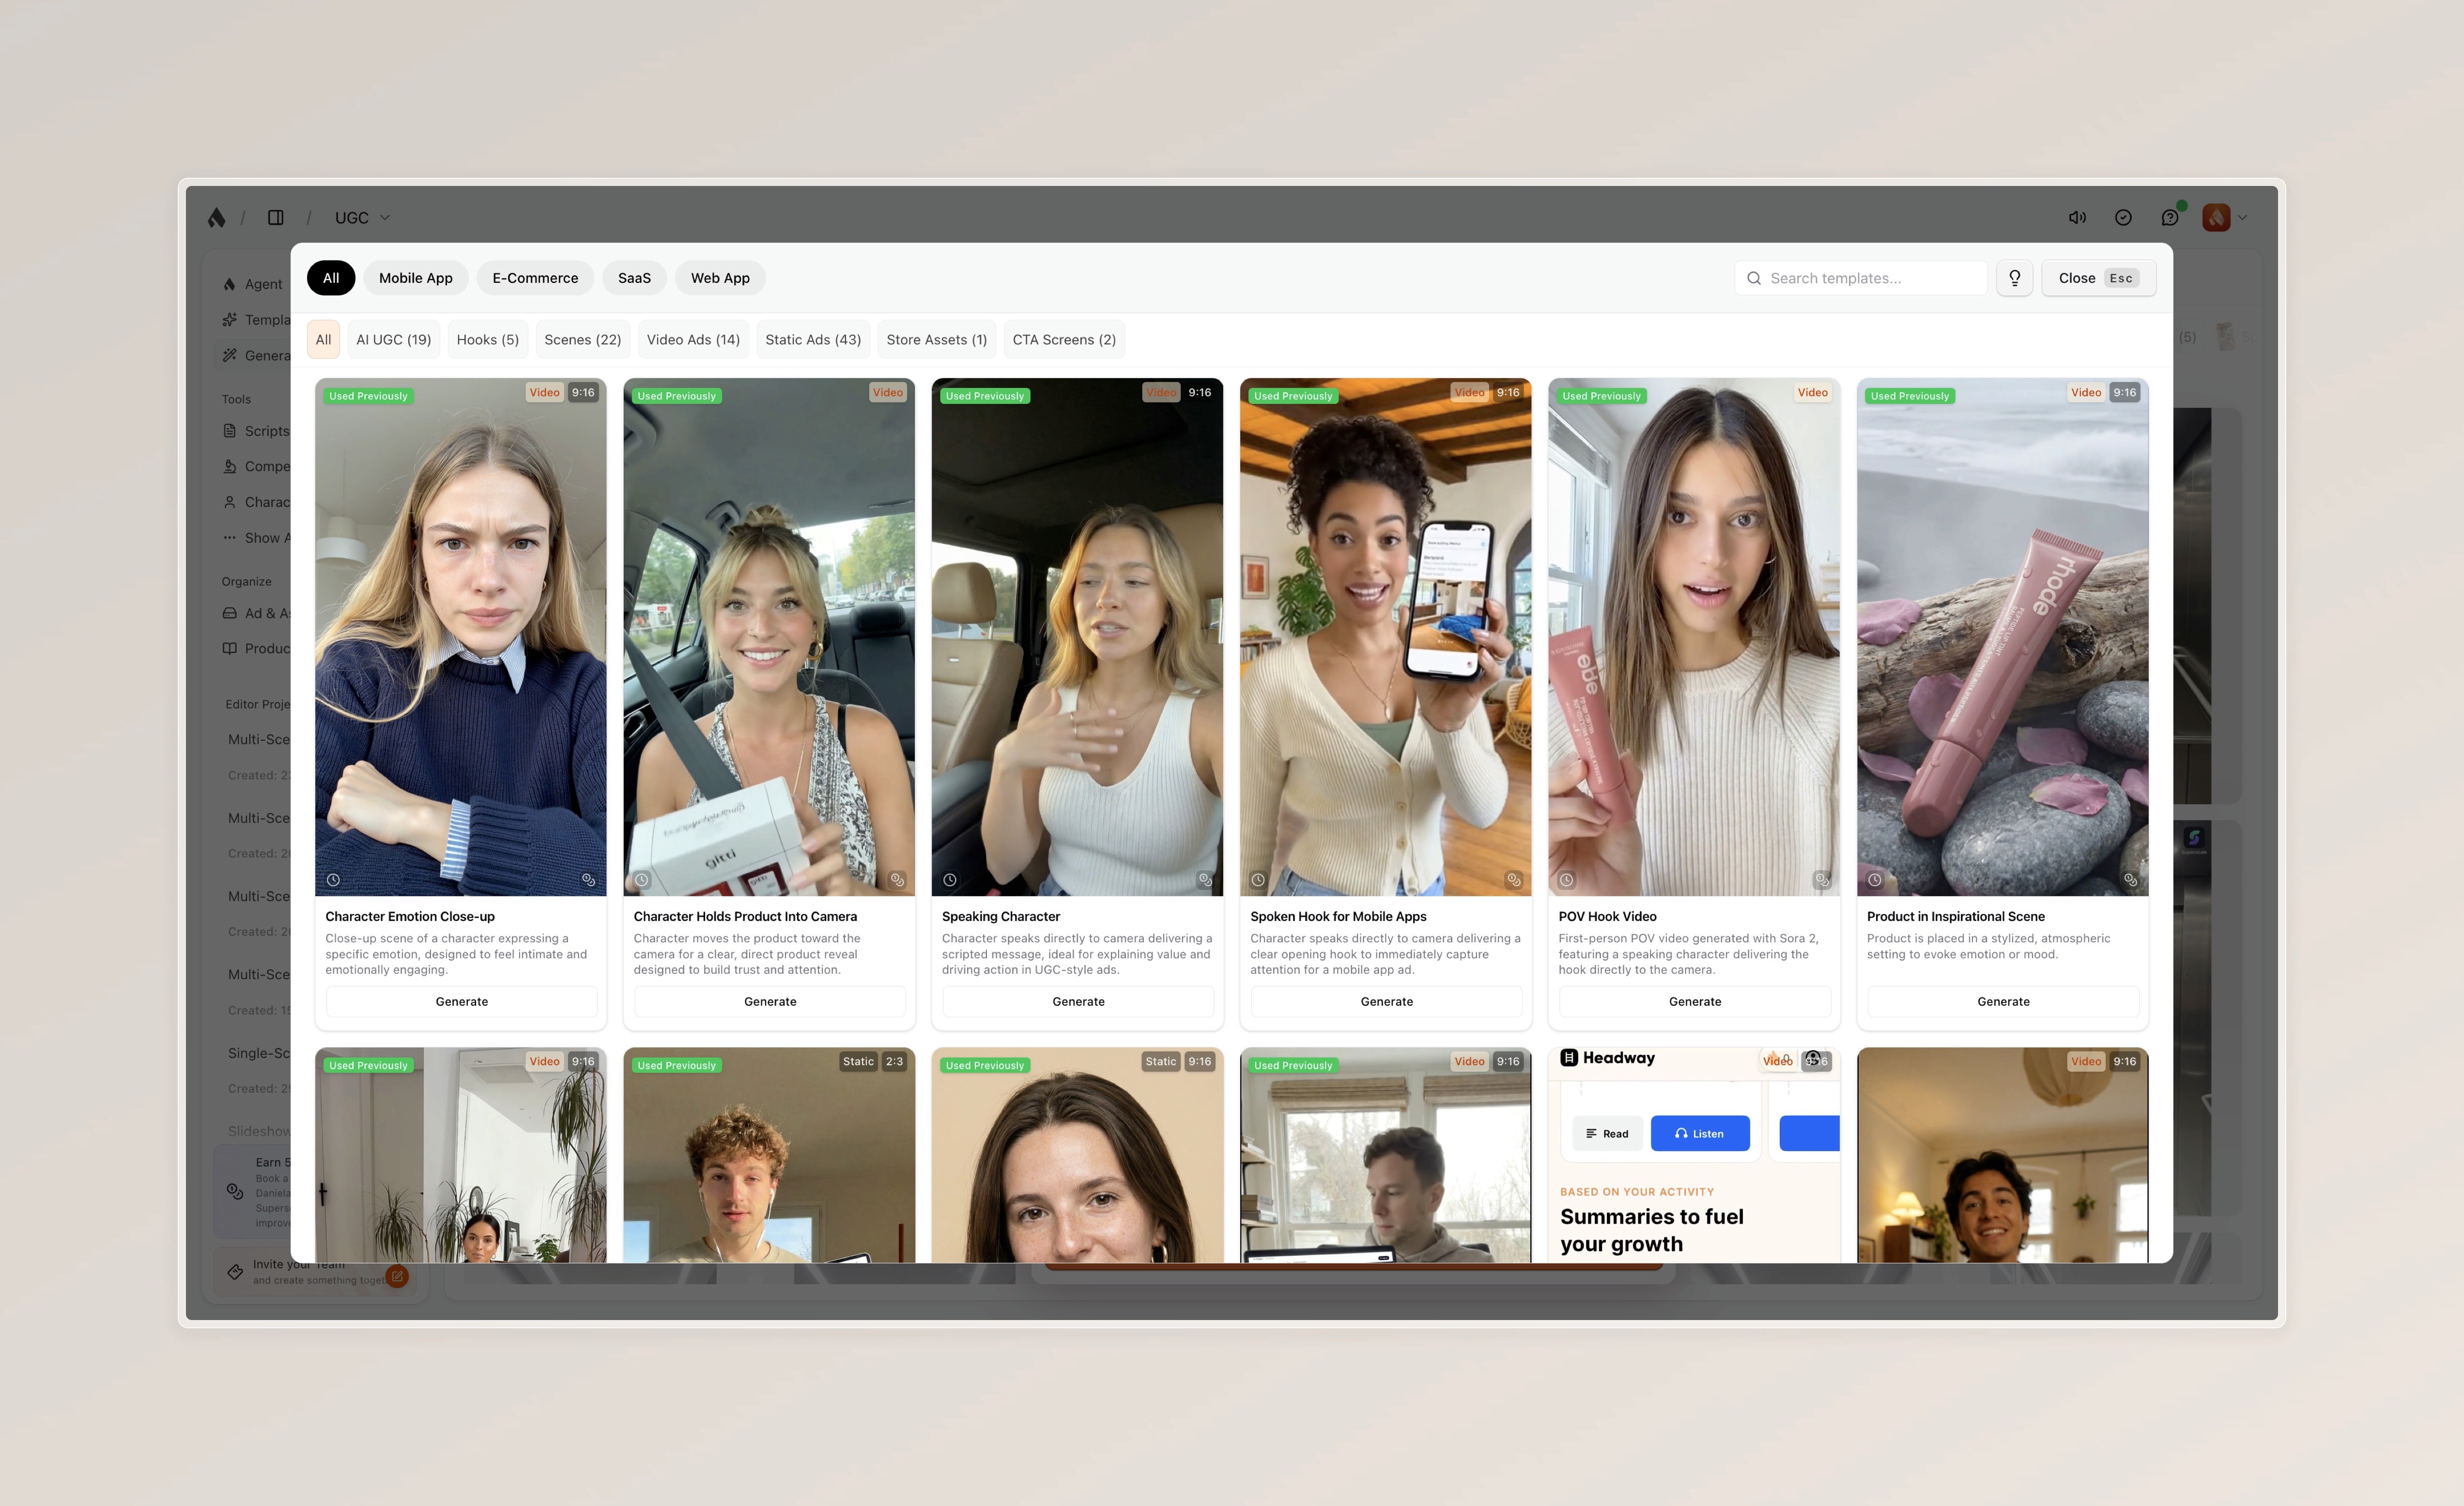Open the Character Holds Product Into Camera thumbnail
This screenshot has height=1506, width=2464.
click(768, 637)
